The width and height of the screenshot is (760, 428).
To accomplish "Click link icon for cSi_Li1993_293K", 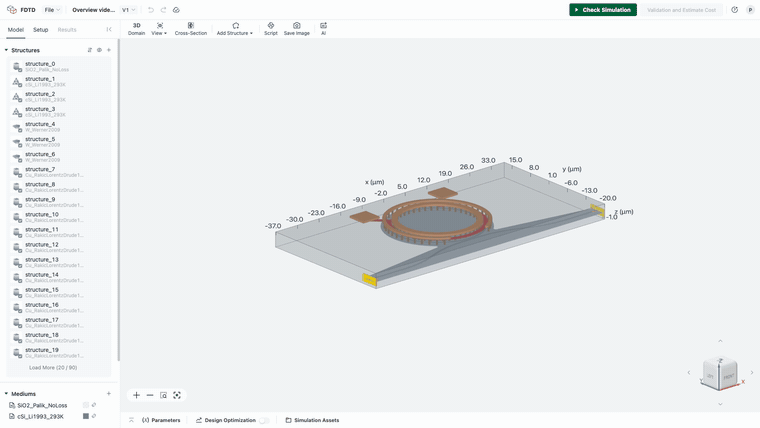I will point(94,416).
